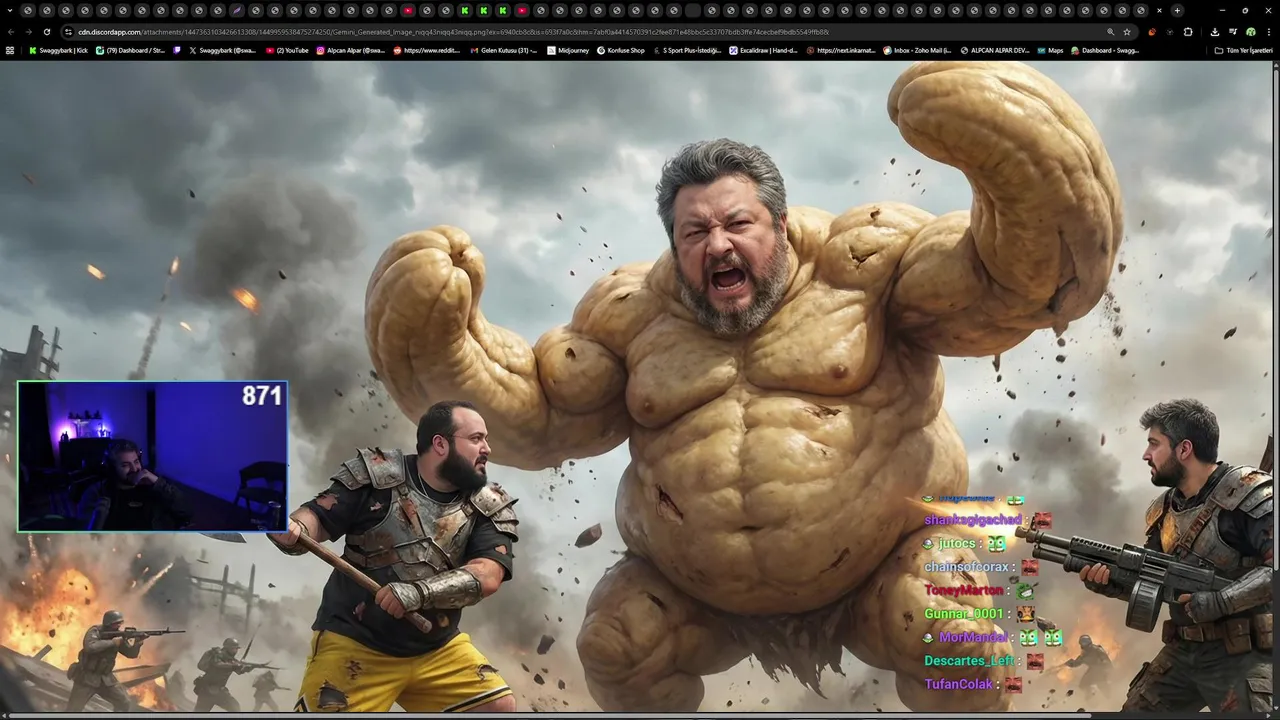Open the Dashboard - Swagg bookmark

(x=1104, y=50)
